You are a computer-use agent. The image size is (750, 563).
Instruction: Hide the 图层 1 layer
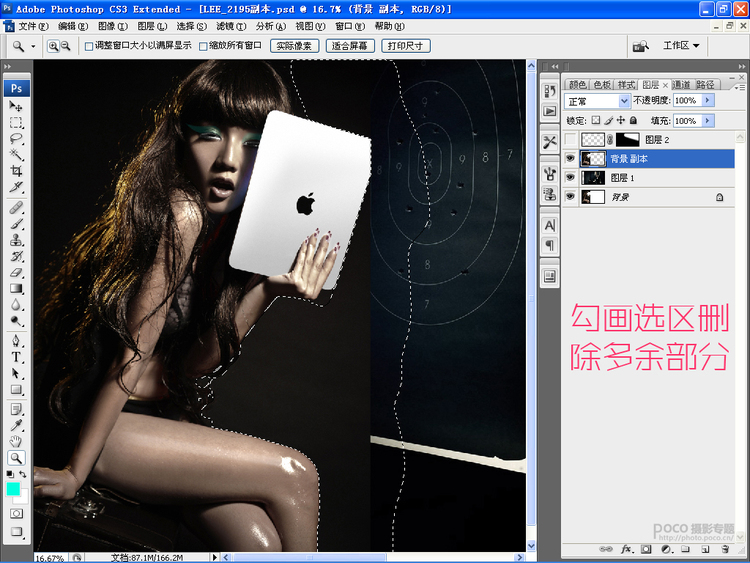570,177
